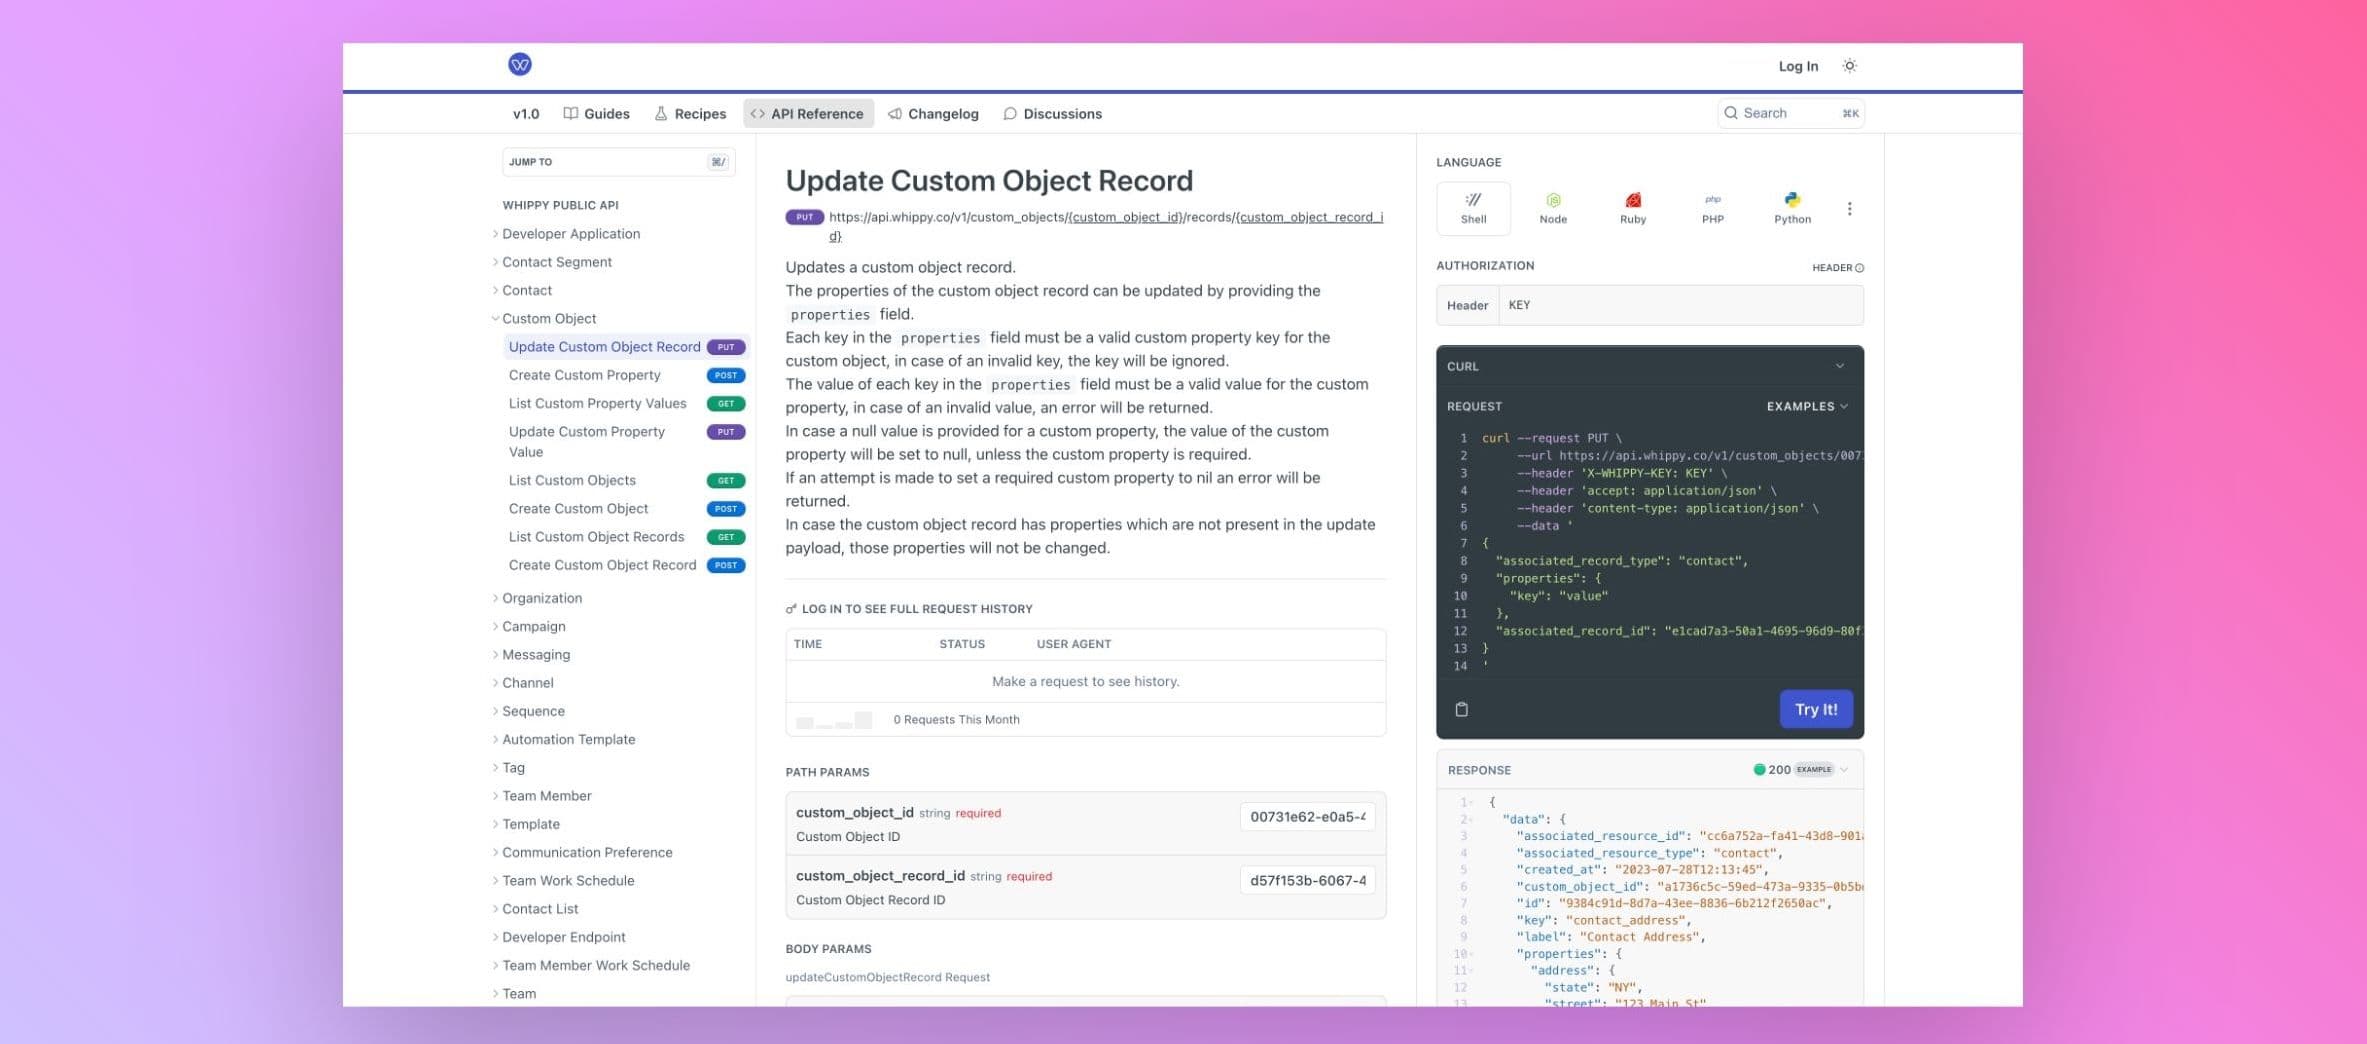Click the info icon beside HEADER label
2367x1044 pixels.
1858,267
